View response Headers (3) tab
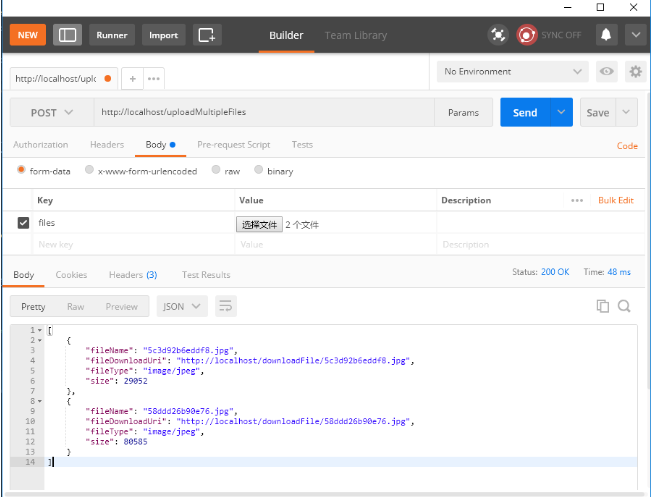Screen dimensions: 651x497 tap(133, 275)
